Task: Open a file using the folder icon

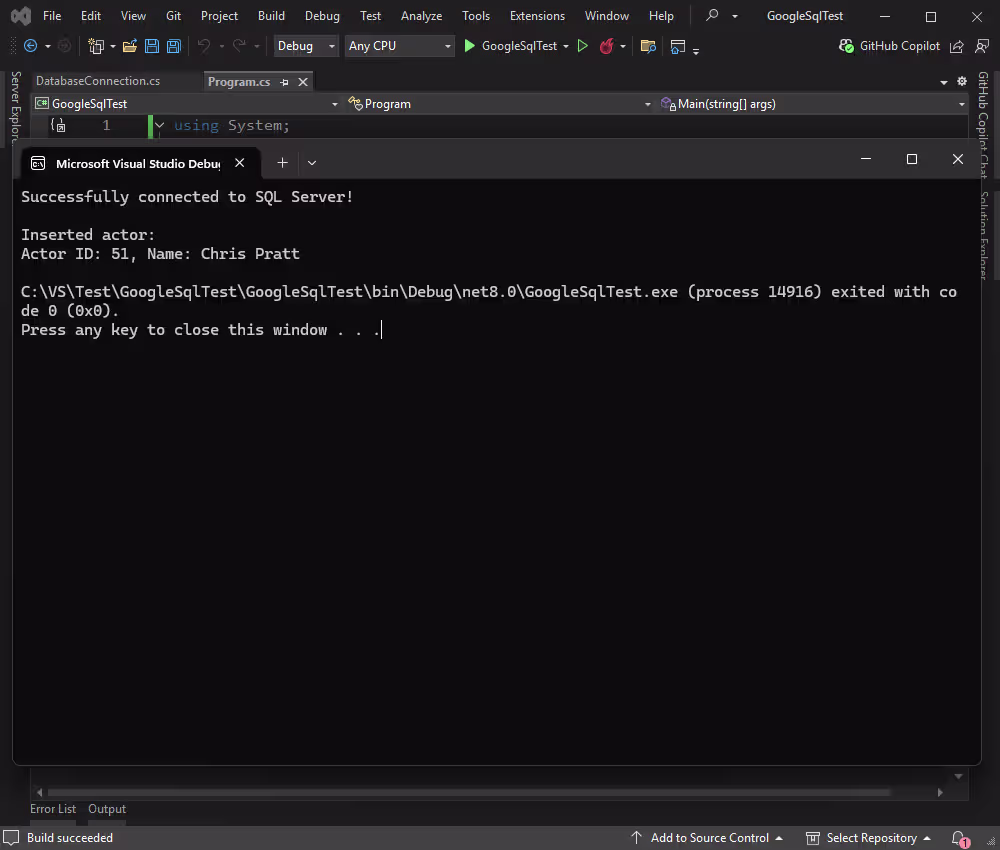Action: click(x=128, y=46)
